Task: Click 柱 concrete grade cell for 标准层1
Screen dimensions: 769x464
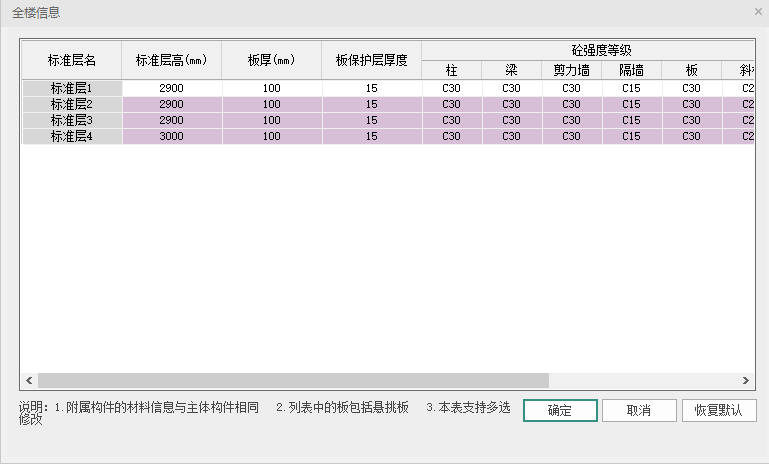Action: [x=451, y=88]
